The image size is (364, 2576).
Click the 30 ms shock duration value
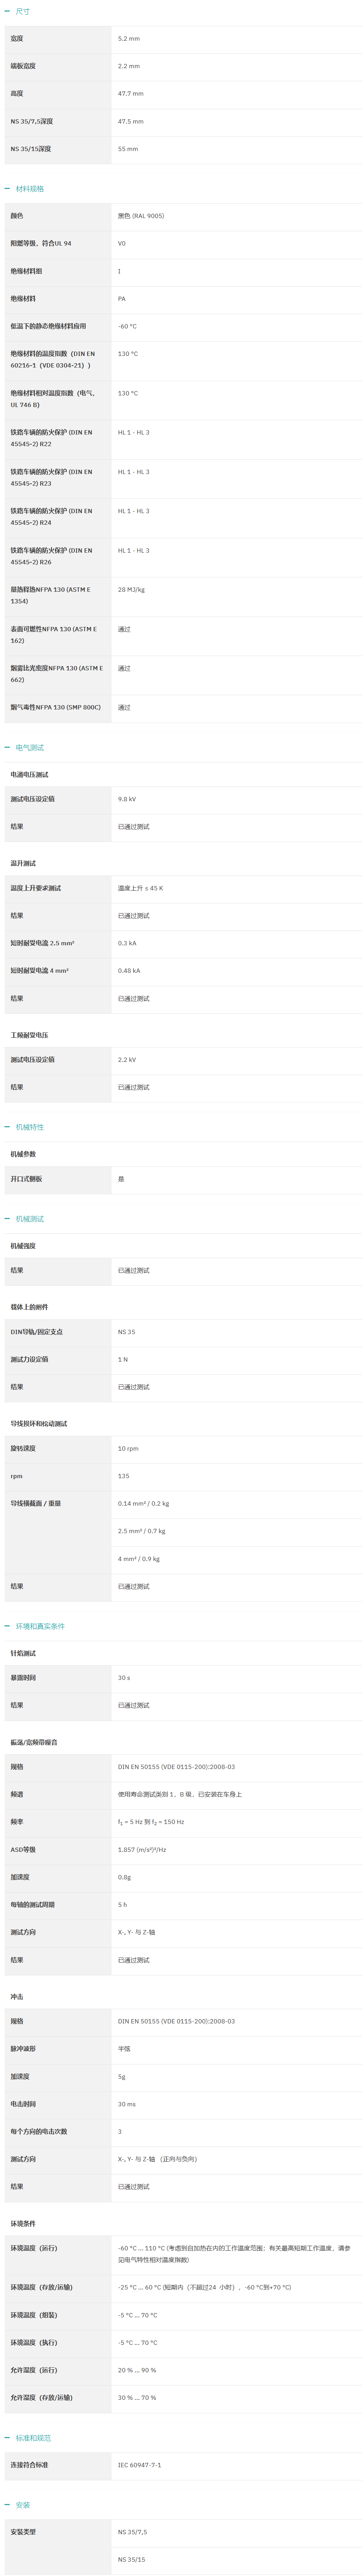point(127,2103)
